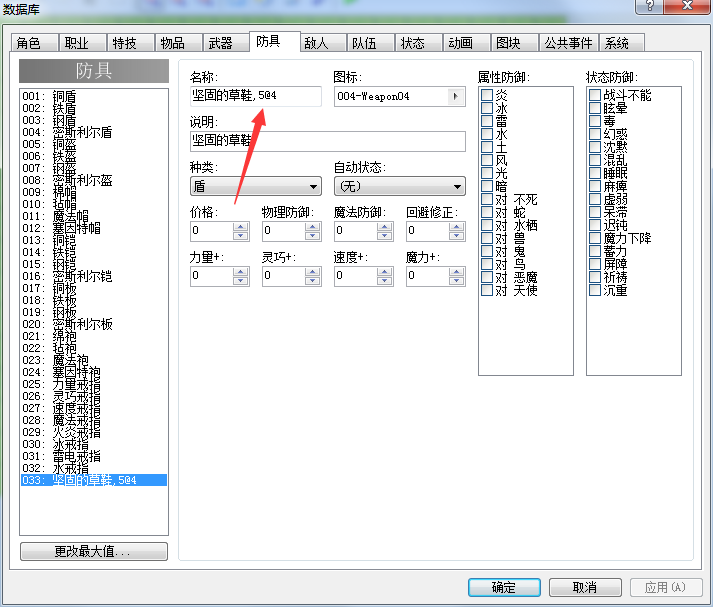The width and height of the screenshot is (713, 607).
Task: Click the 更改最大值... button
Action: (94, 552)
